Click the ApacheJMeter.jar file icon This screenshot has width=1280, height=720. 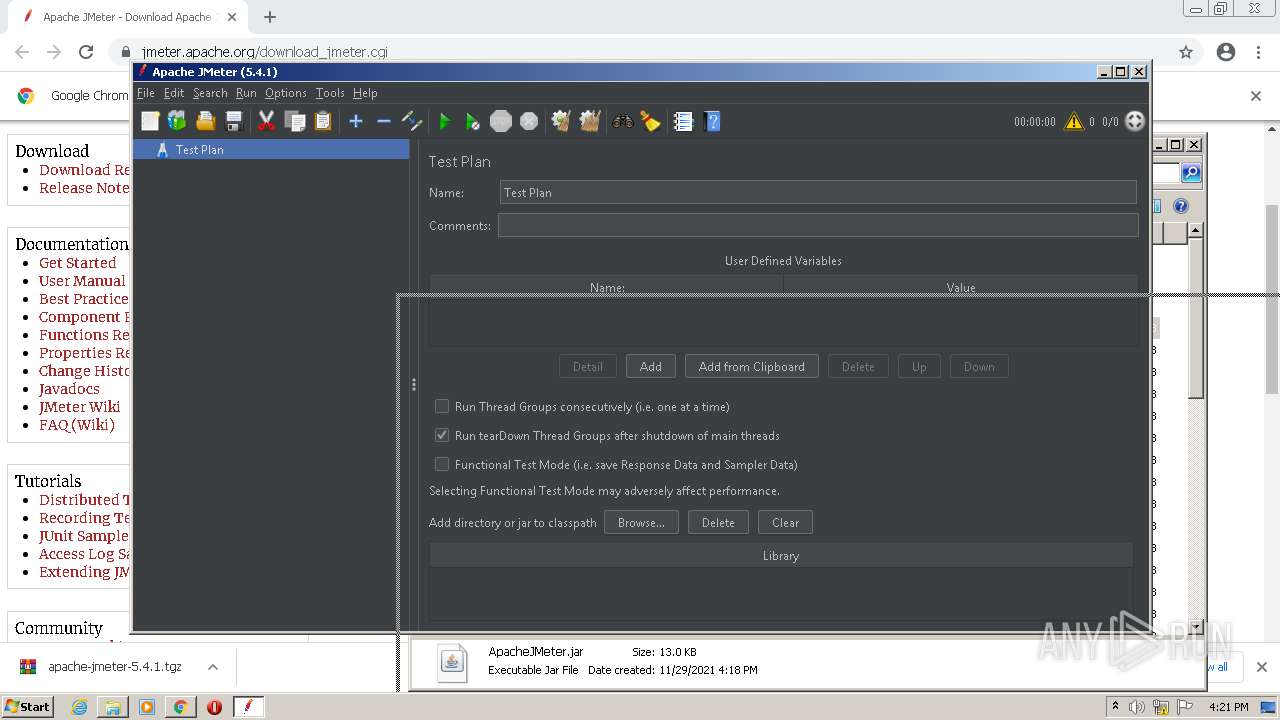coord(452,662)
